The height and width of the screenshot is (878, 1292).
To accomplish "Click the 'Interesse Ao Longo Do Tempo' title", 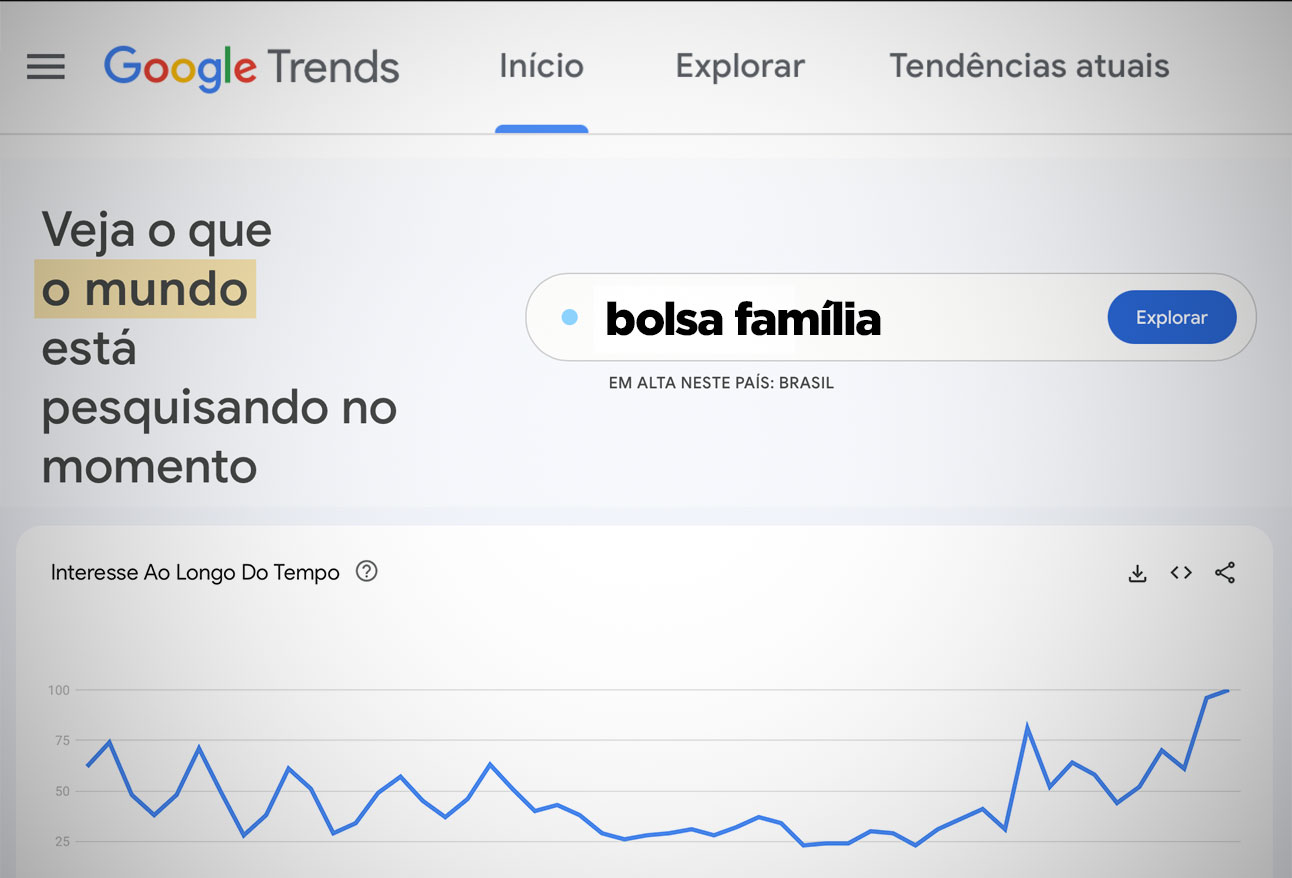I will pyautogui.click(x=195, y=573).
